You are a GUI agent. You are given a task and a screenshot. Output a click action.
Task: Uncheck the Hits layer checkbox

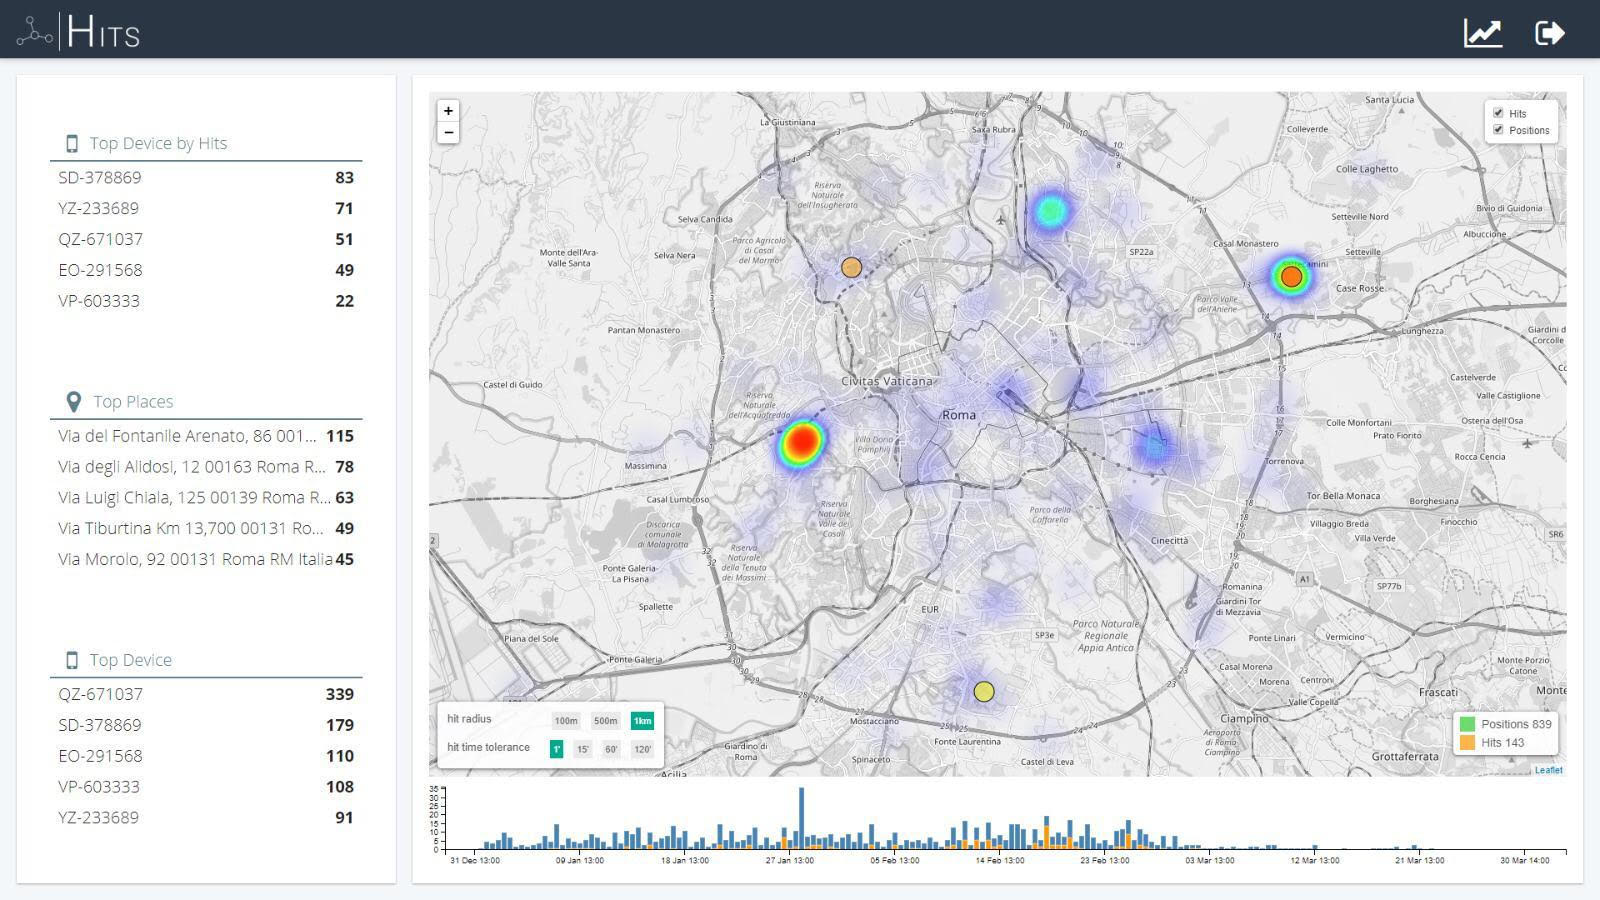pyautogui.click(x=1498, y=113)
